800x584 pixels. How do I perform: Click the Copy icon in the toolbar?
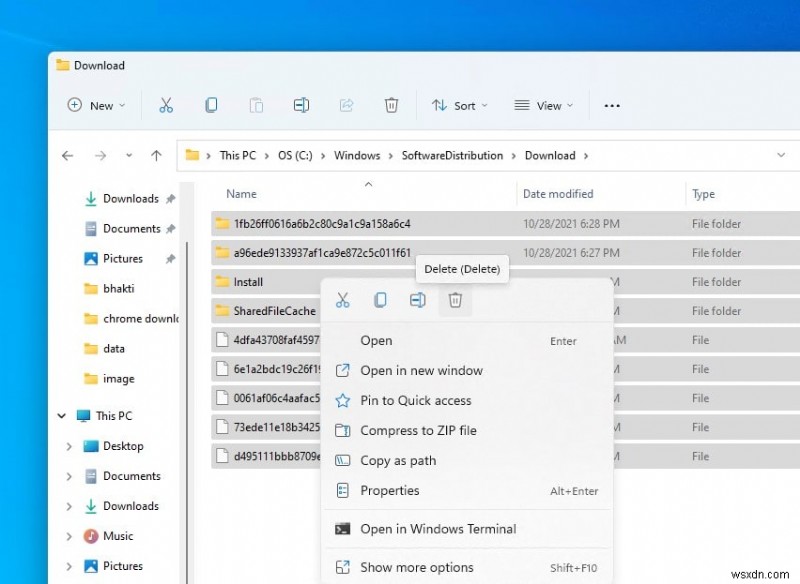[211, 105]
